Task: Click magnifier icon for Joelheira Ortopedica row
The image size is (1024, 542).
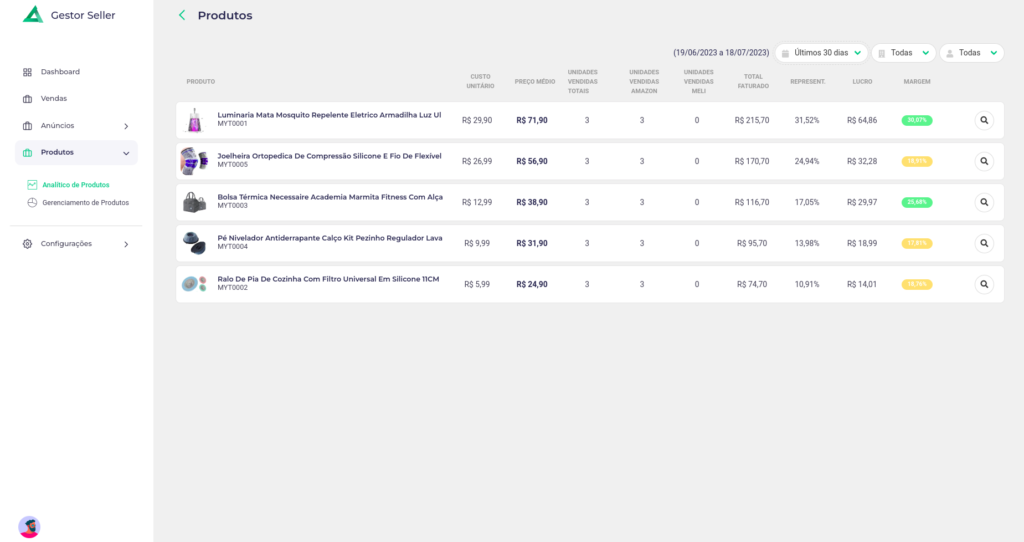Action: [x=984, y=161]
